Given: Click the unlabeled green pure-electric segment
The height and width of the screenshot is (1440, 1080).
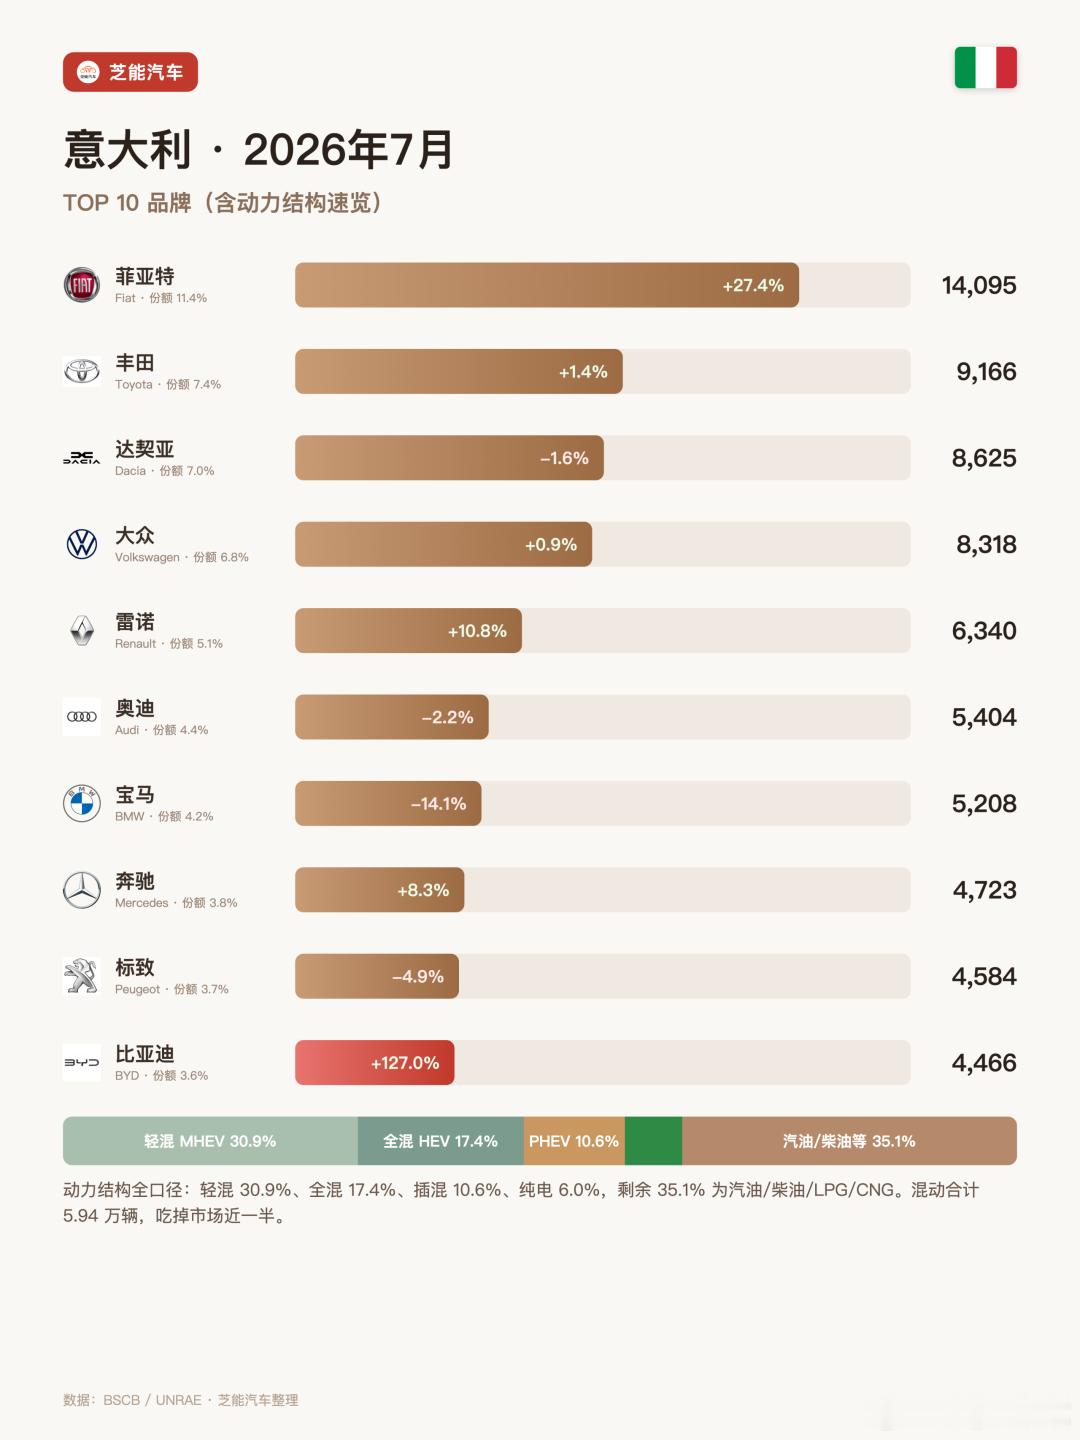Looking at the screenshot, I should coord(654,1141).
